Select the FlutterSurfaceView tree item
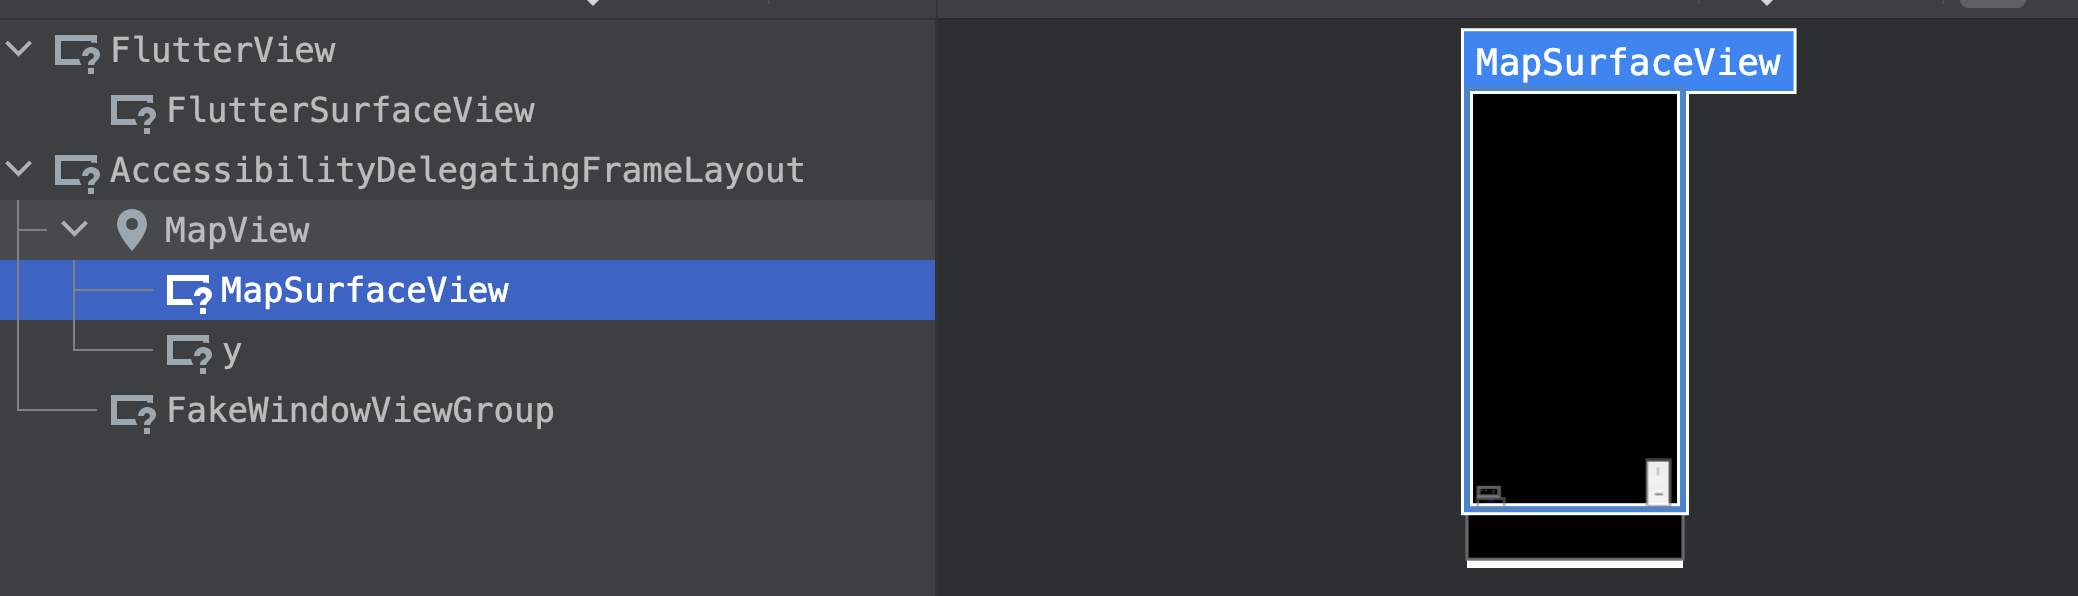Screen dimensions: 2078x596 pos(351,110)
